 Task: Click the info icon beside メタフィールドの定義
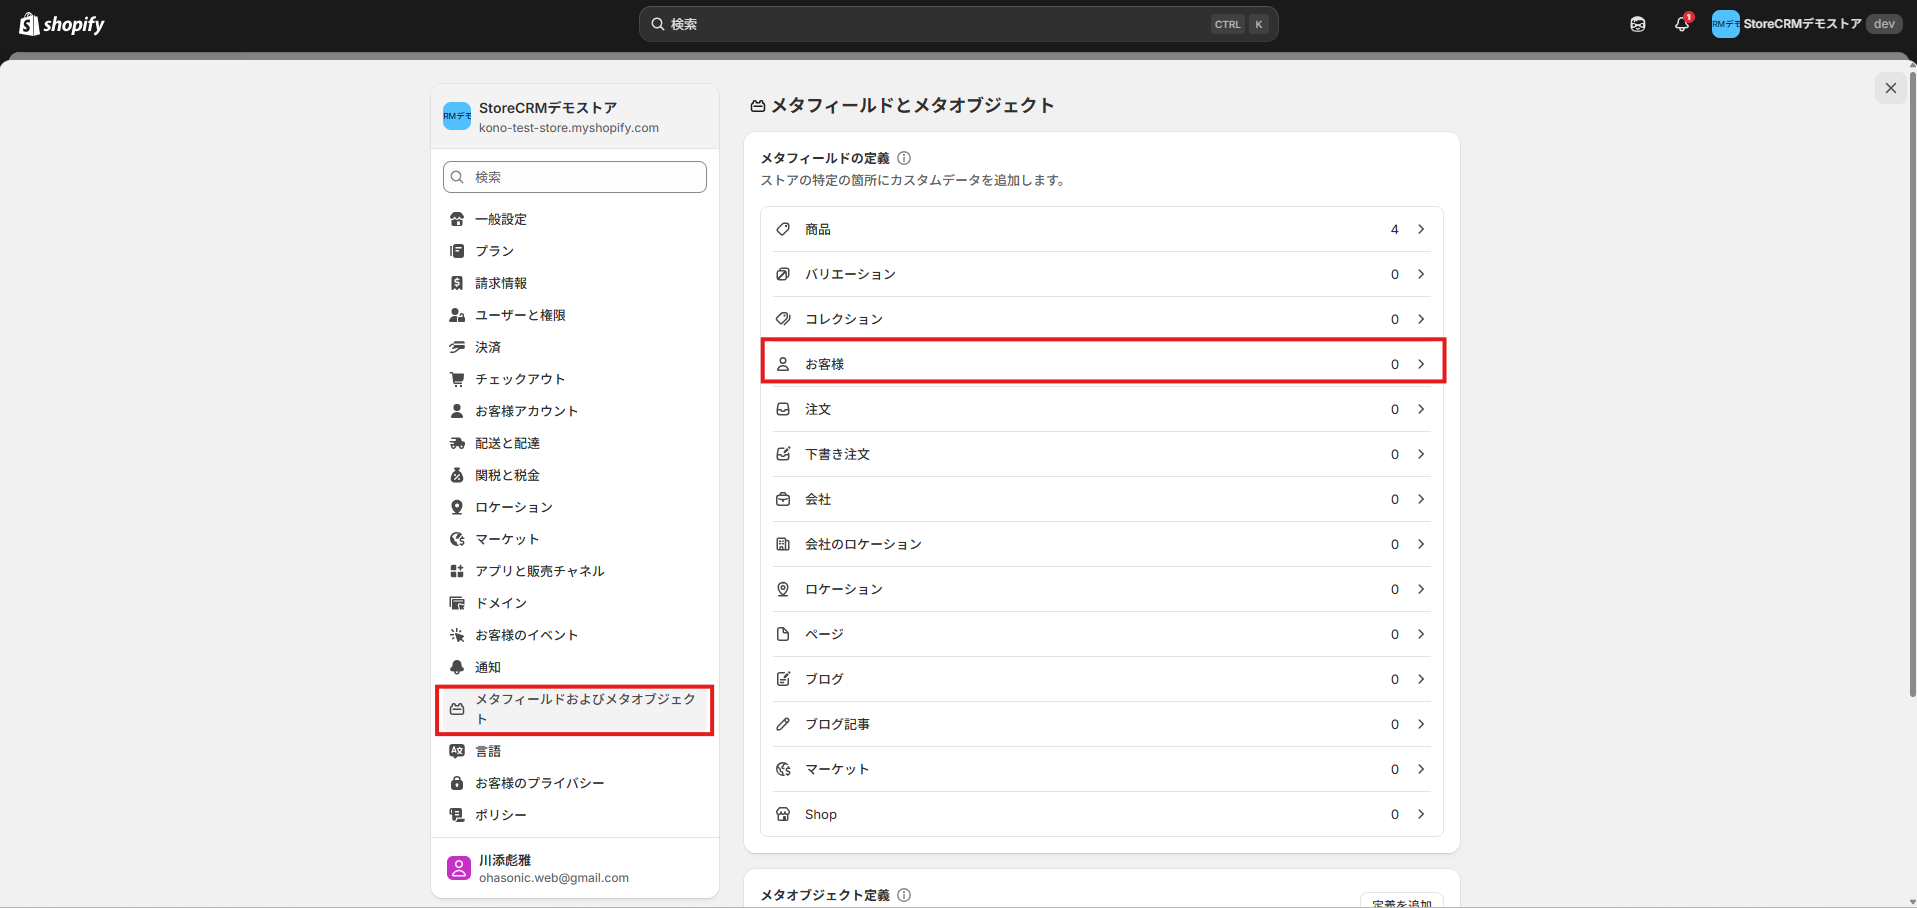(x=904, y=158)
